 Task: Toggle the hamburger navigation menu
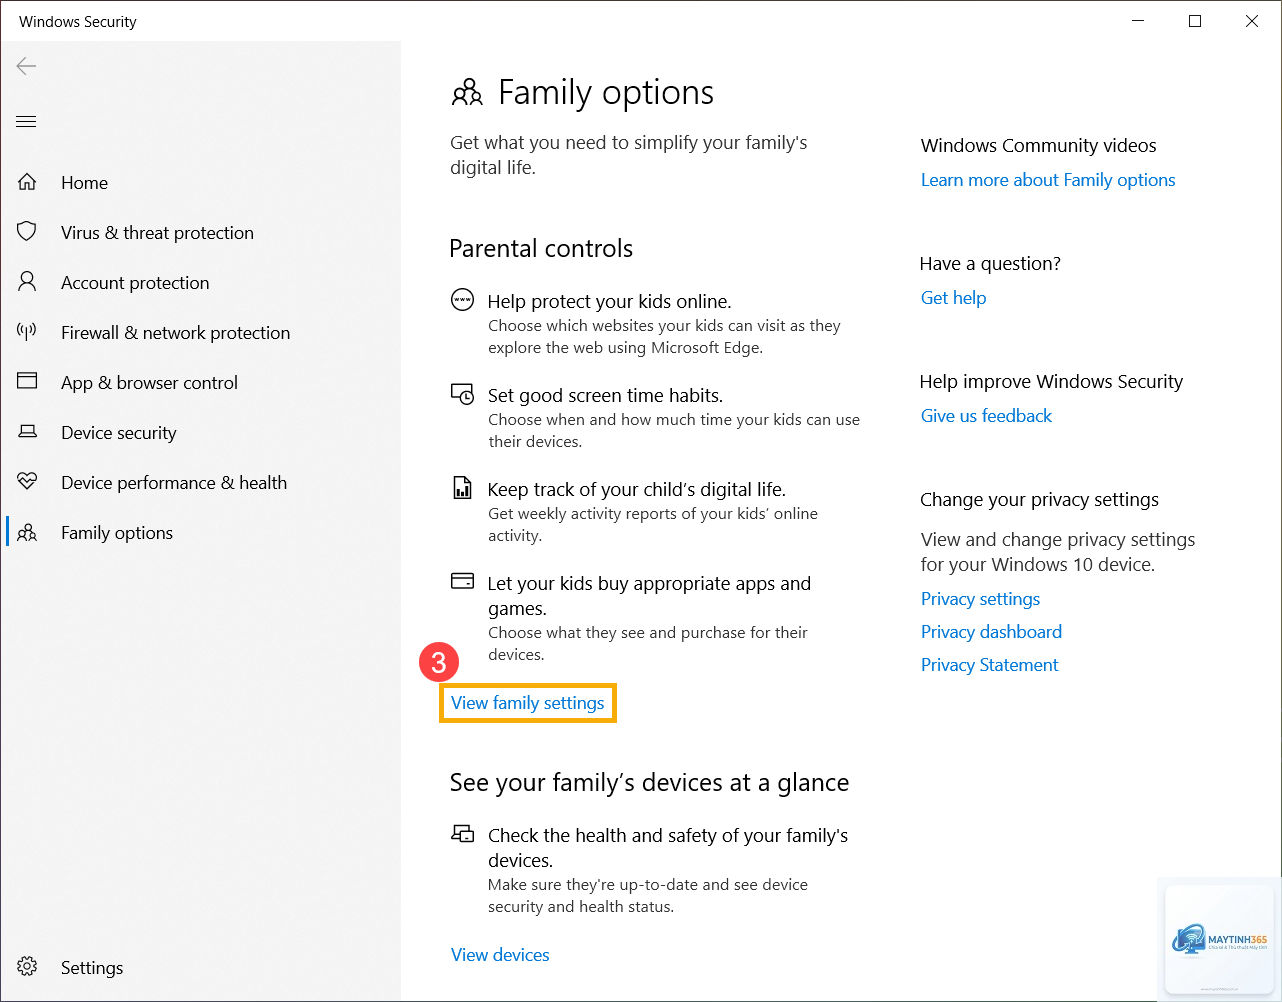(26, 122)
